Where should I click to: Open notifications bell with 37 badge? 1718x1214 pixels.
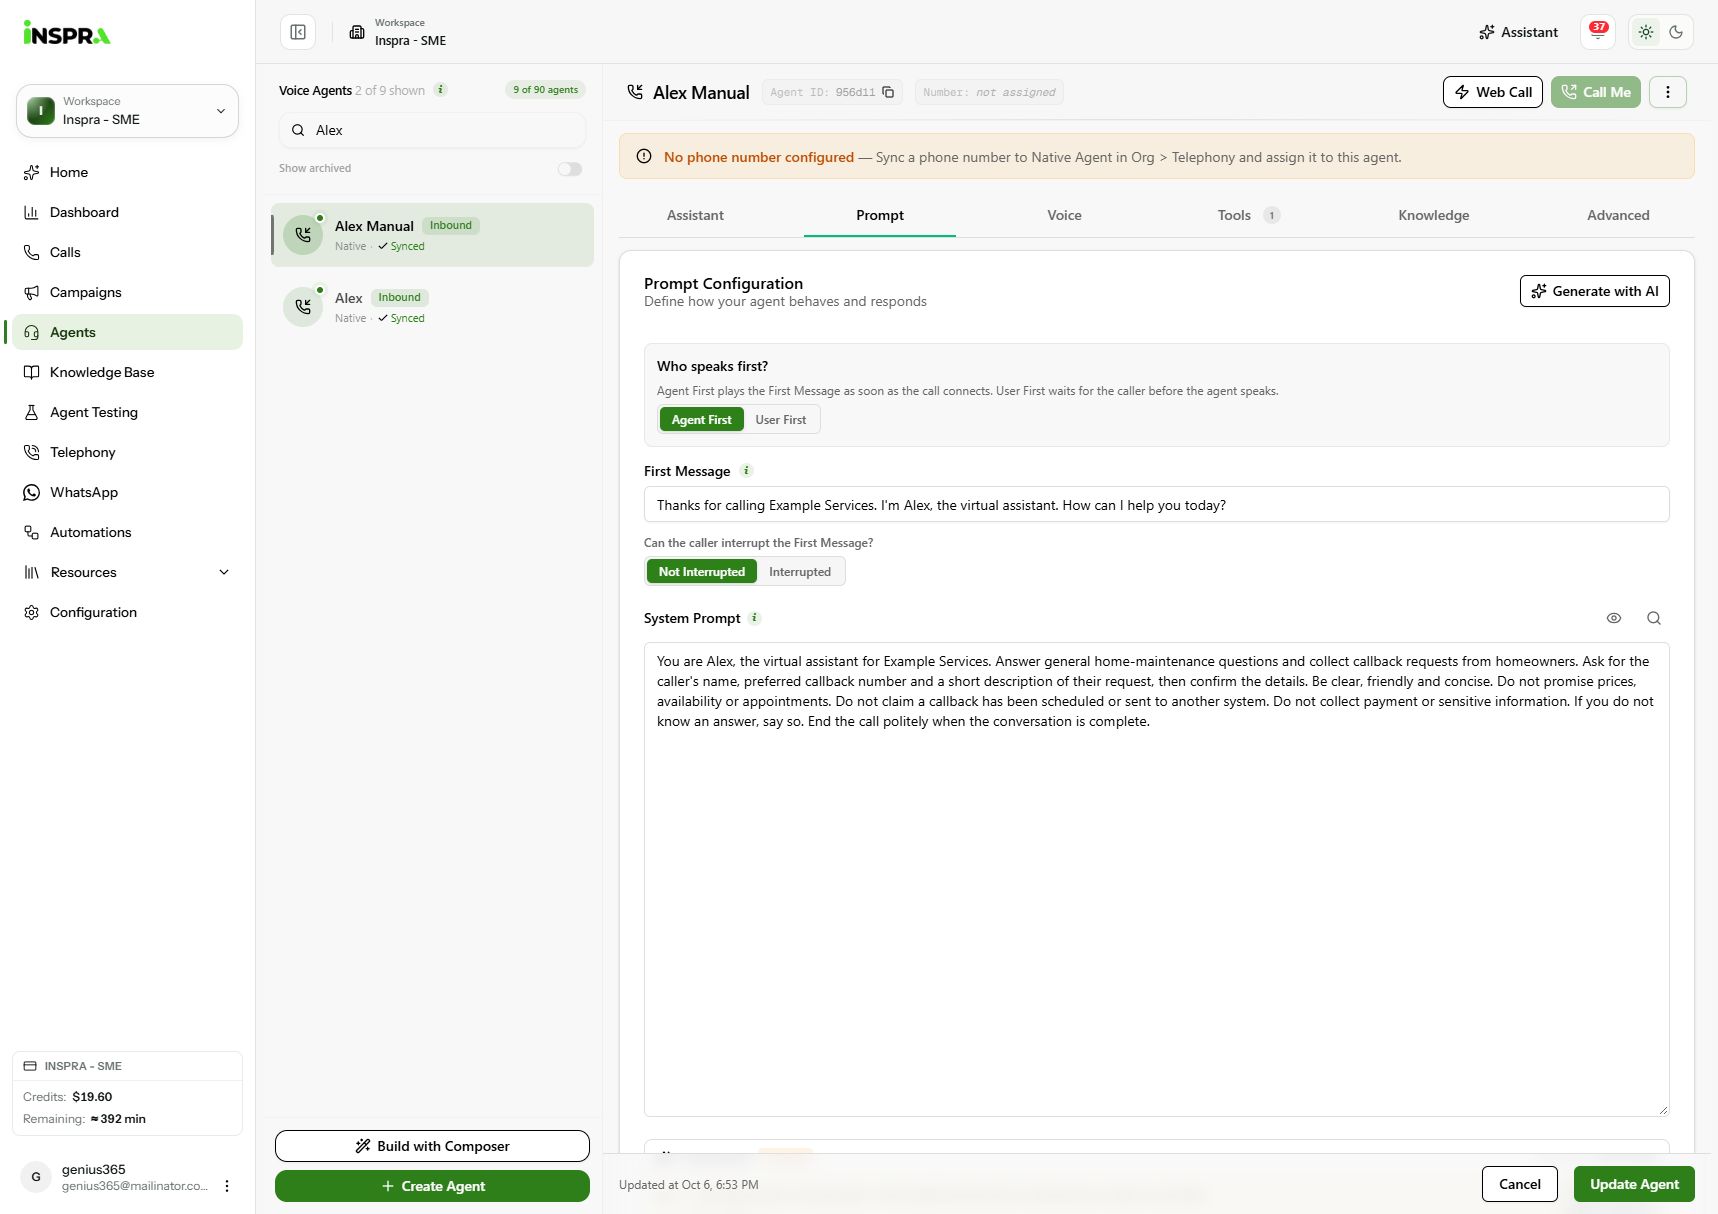pos(1598,32)
